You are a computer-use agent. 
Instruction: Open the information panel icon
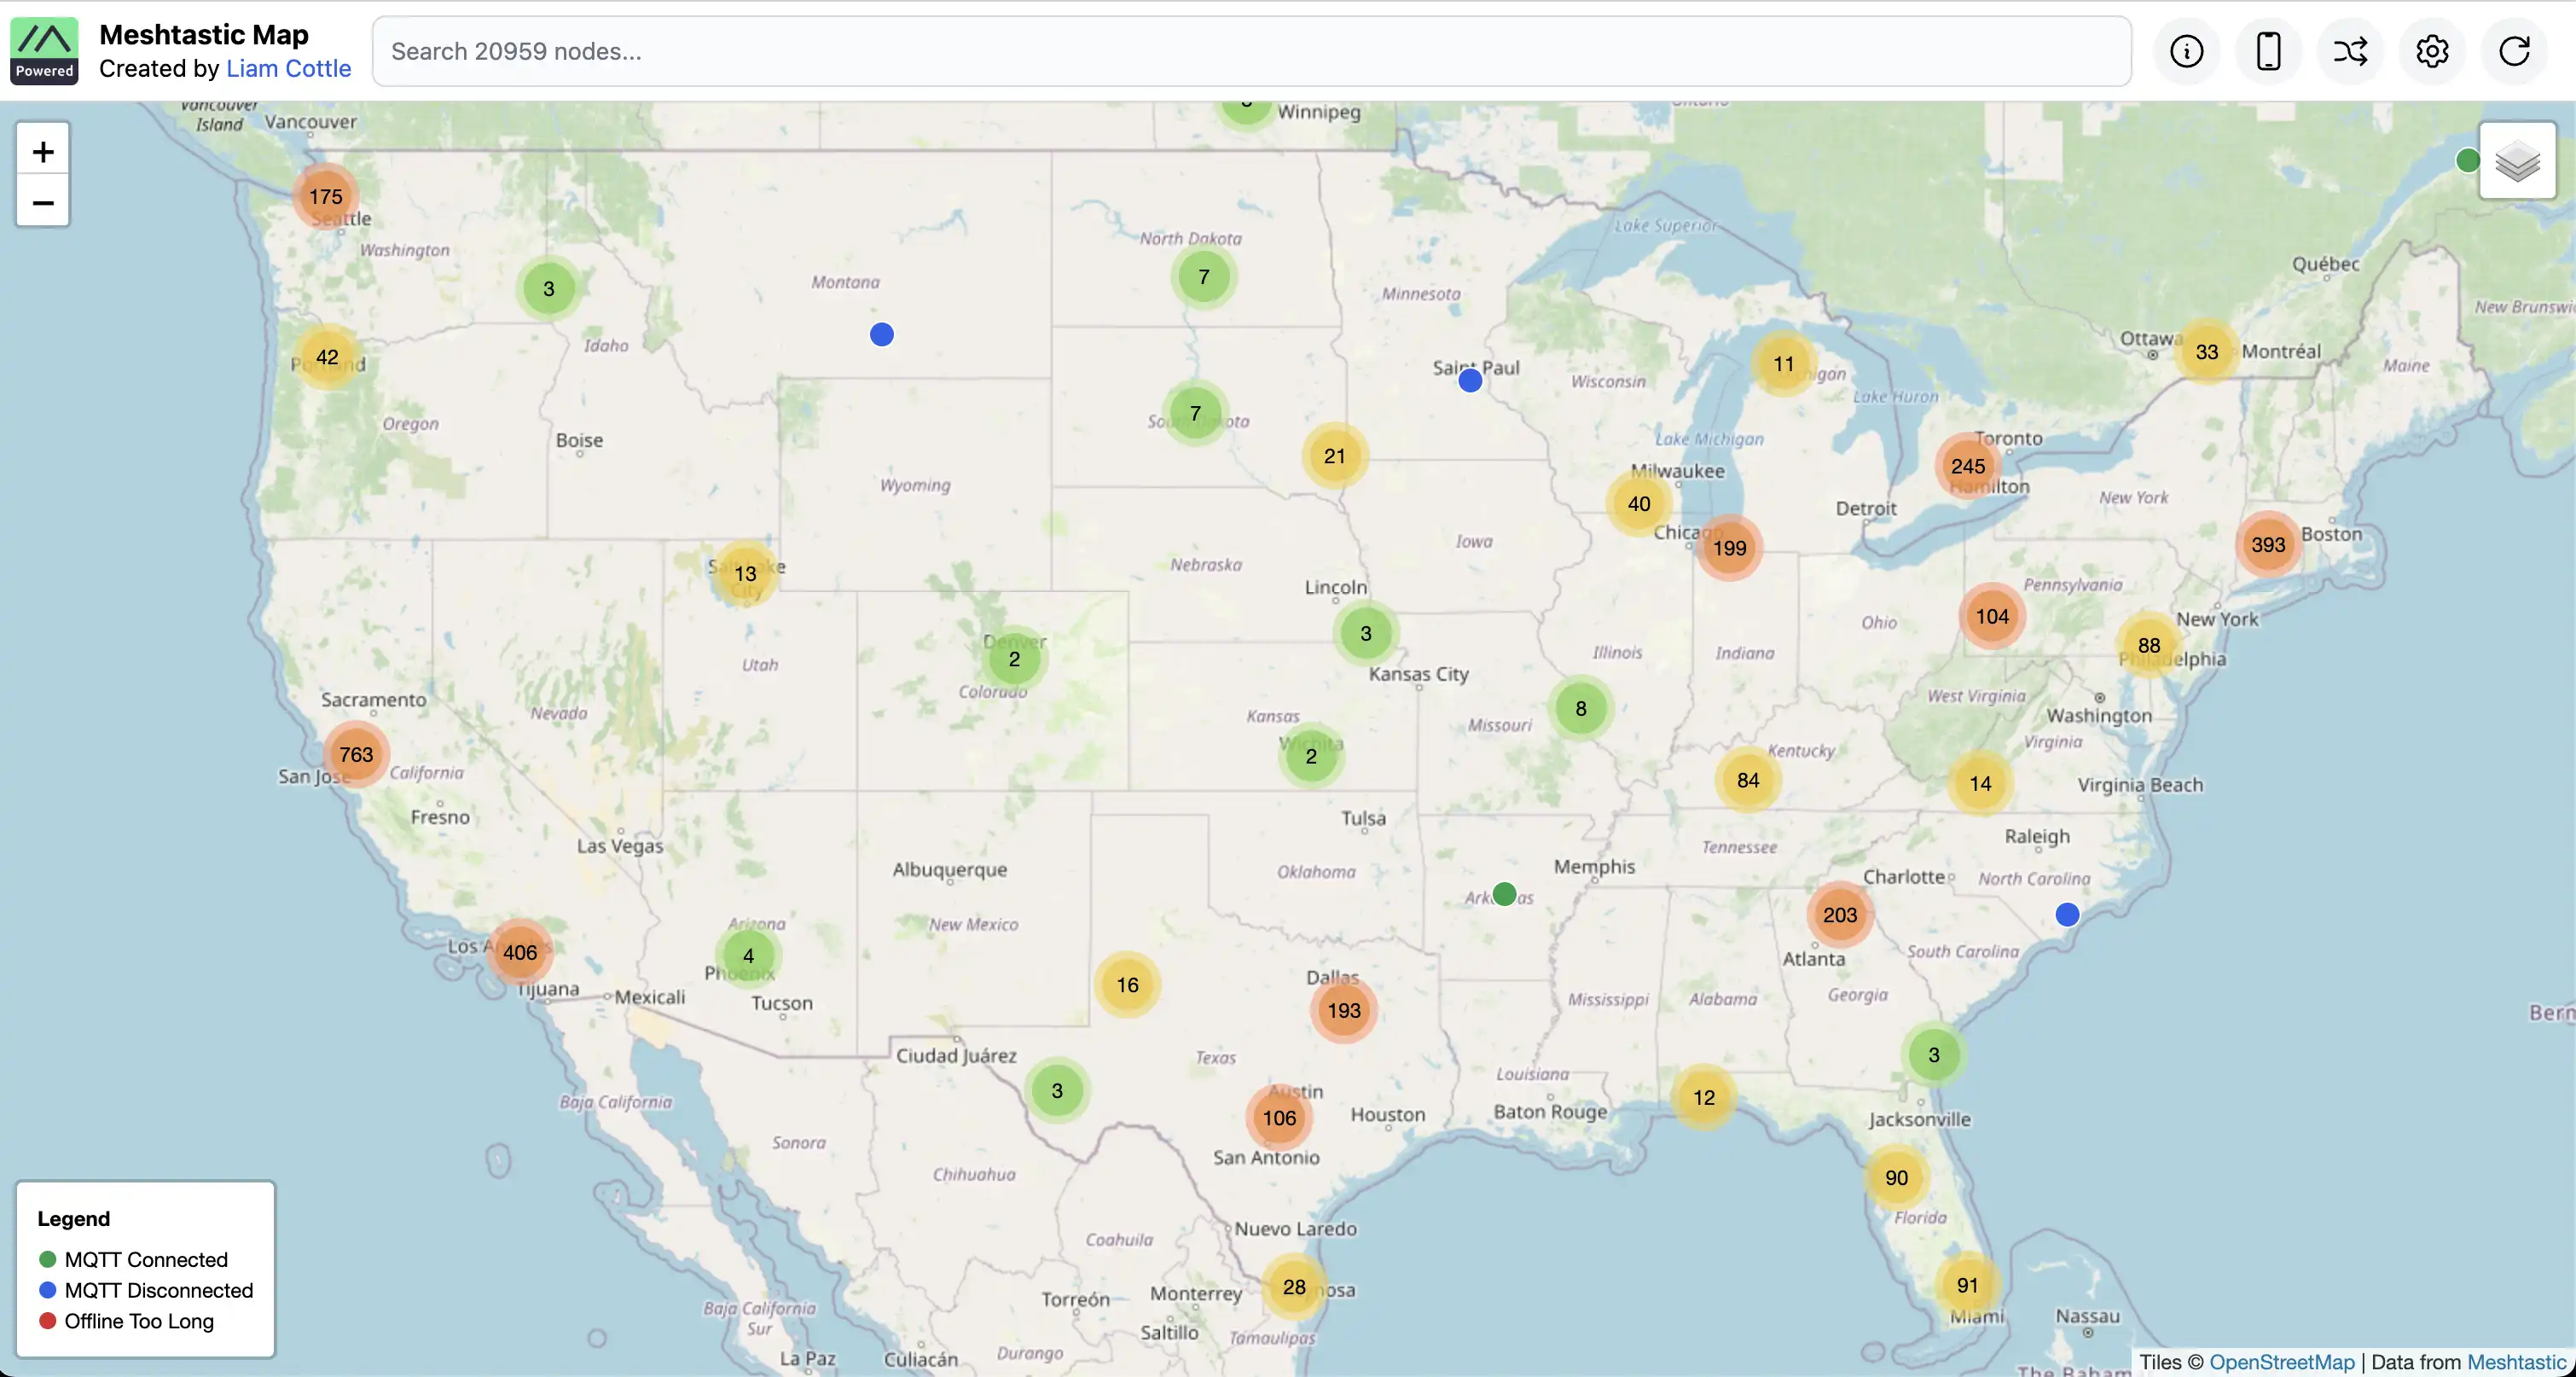[x=2186, y=51]
